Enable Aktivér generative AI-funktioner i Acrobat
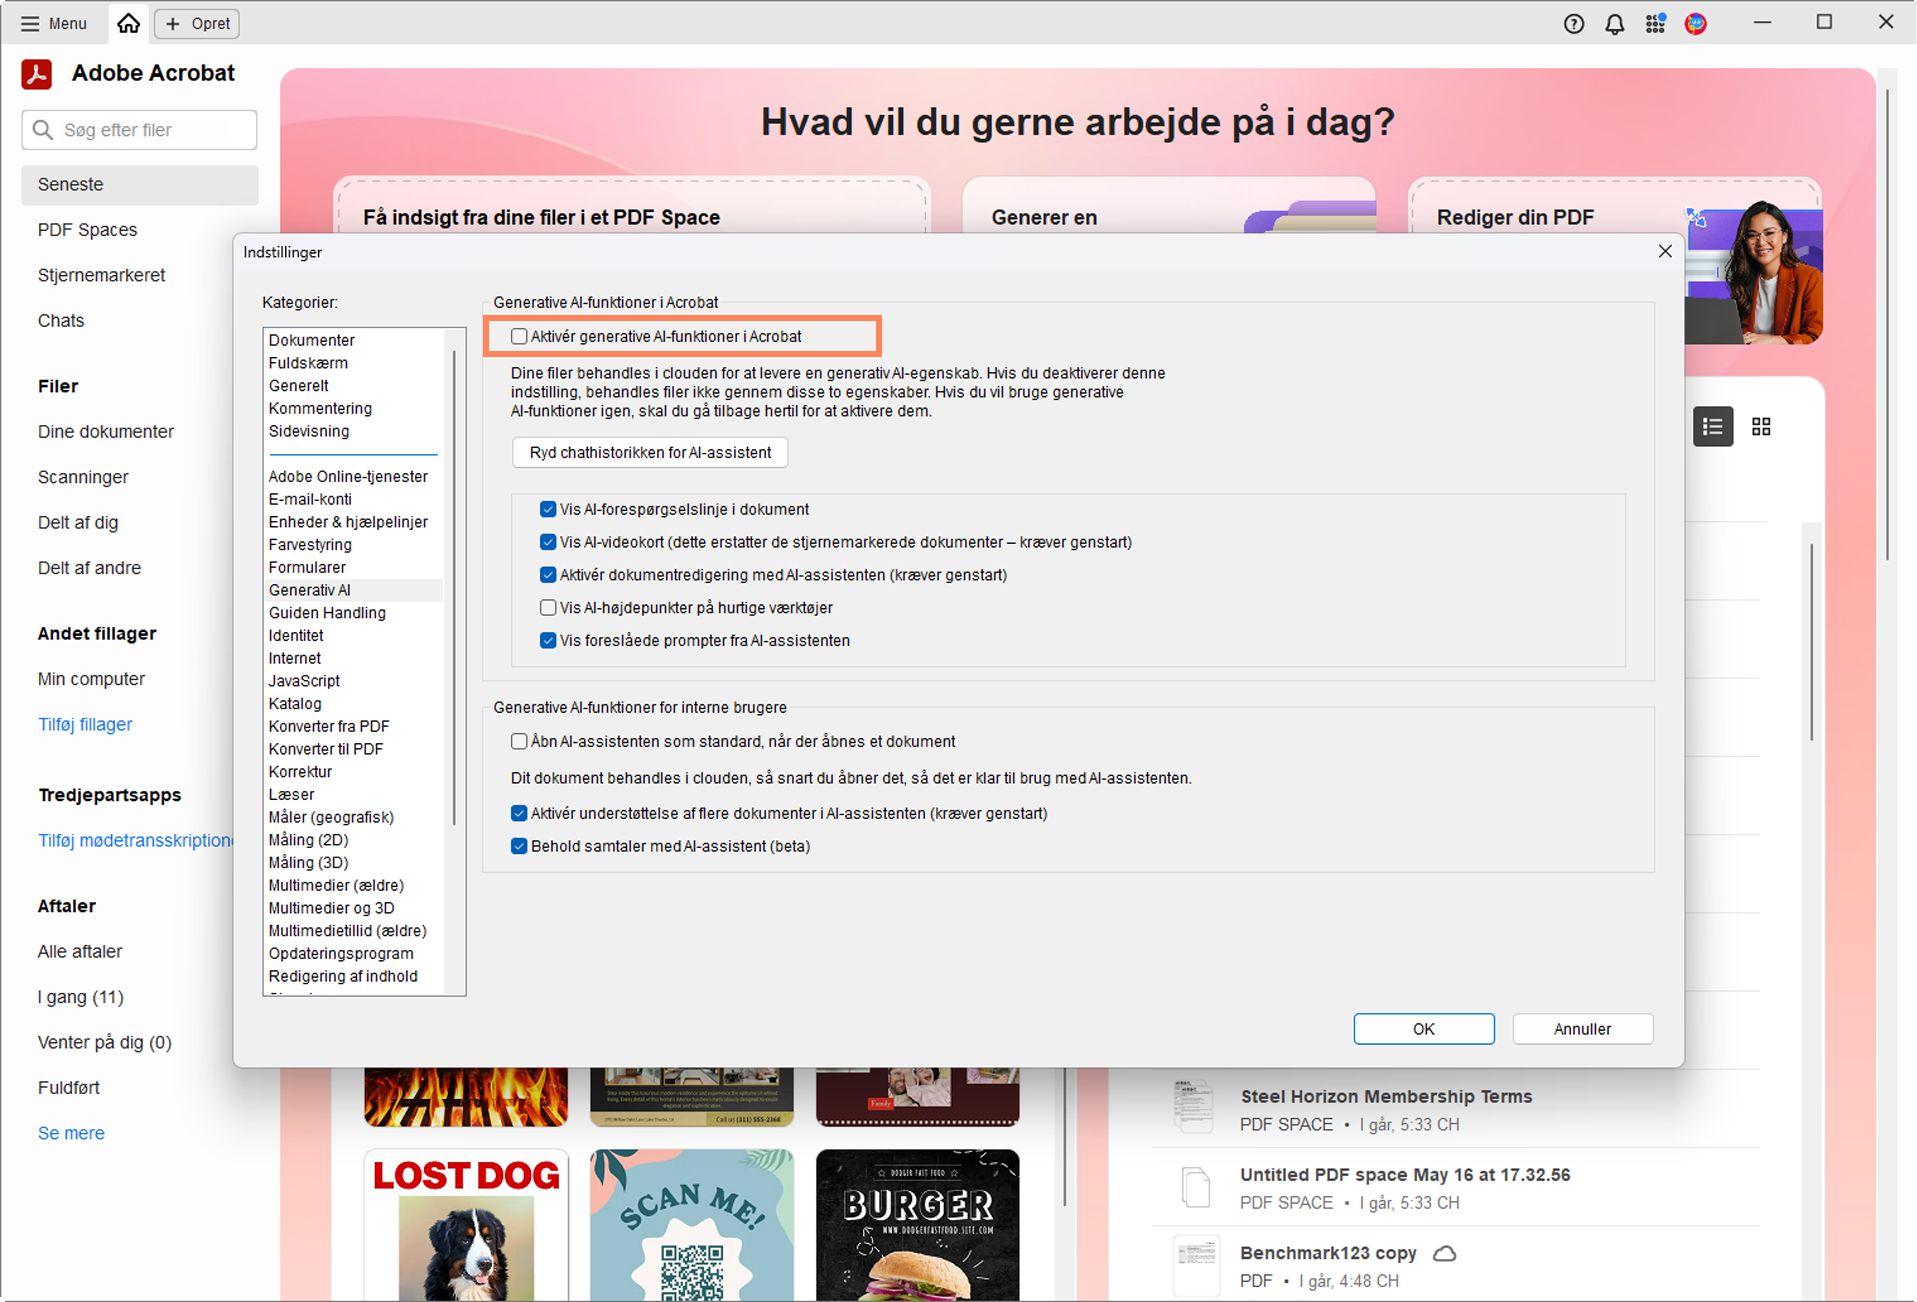 [x=519, y=336]
